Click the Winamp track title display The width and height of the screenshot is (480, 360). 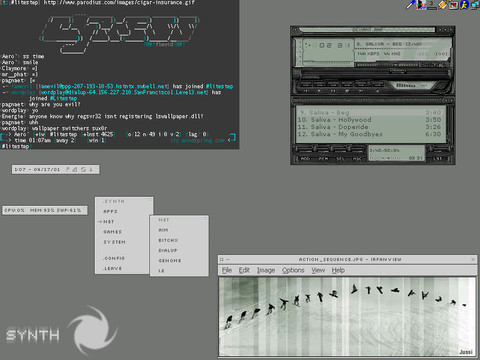point(389,44)
